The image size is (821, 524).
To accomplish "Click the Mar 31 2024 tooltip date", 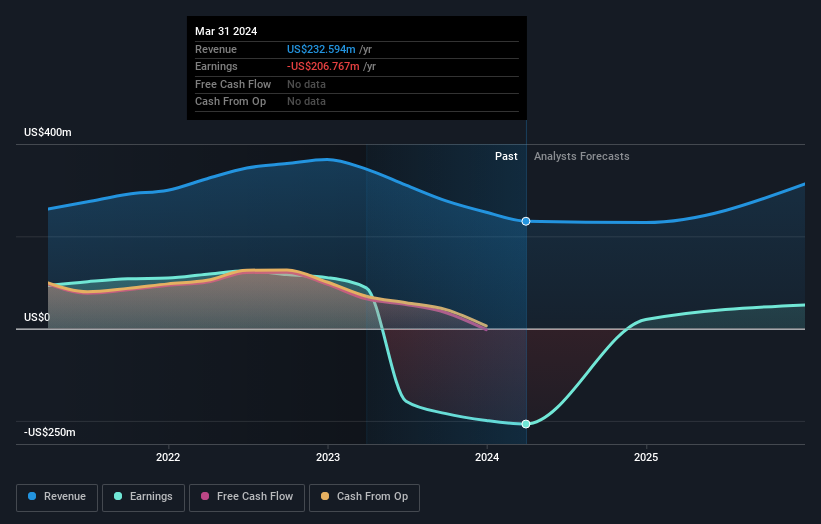I will [x=226, y=31].
